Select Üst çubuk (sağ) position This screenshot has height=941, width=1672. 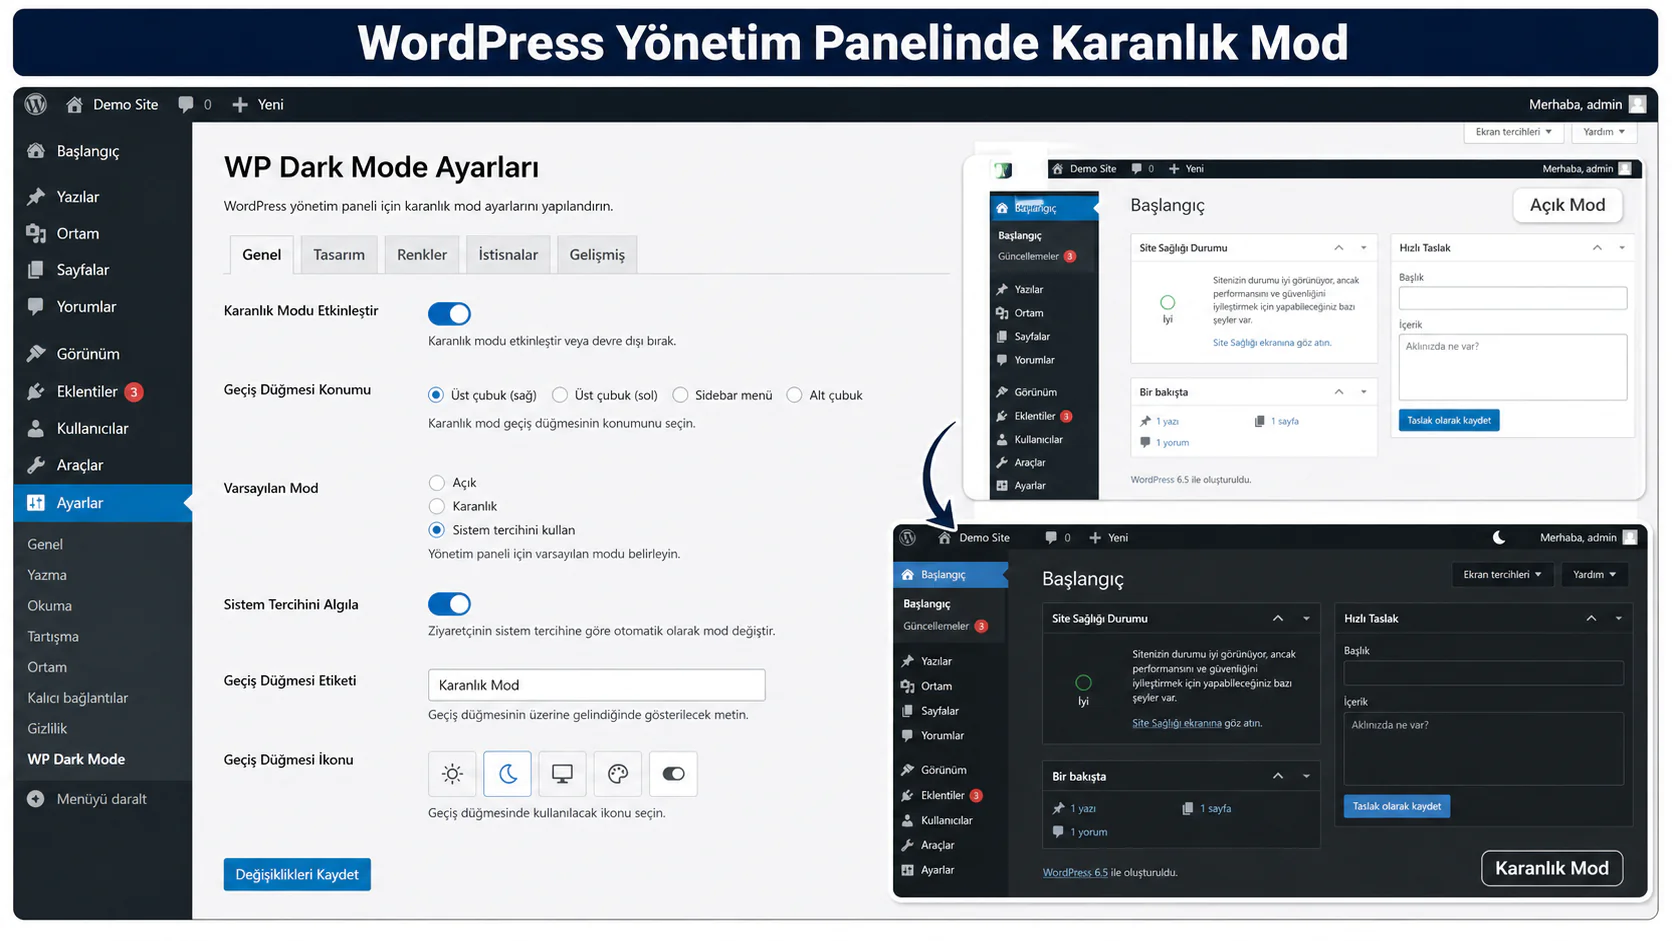click(436, 395)
